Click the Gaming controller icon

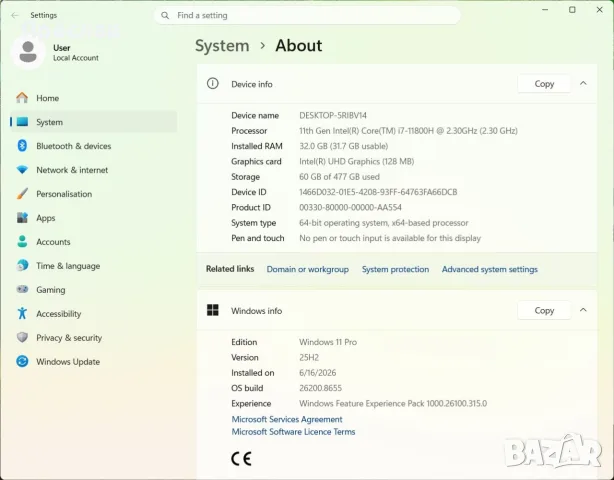click(x=22, y=289)
